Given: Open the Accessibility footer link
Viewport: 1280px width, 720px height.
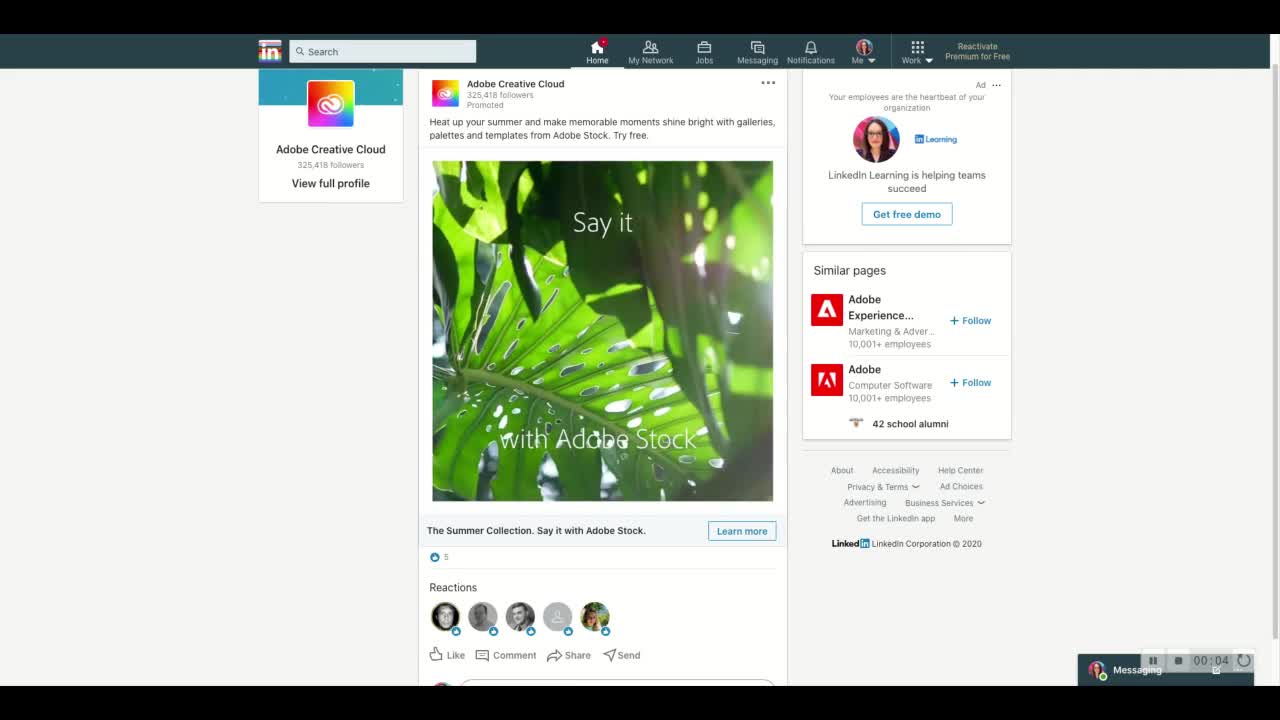Looking at the screenshot, I should 895,470.
